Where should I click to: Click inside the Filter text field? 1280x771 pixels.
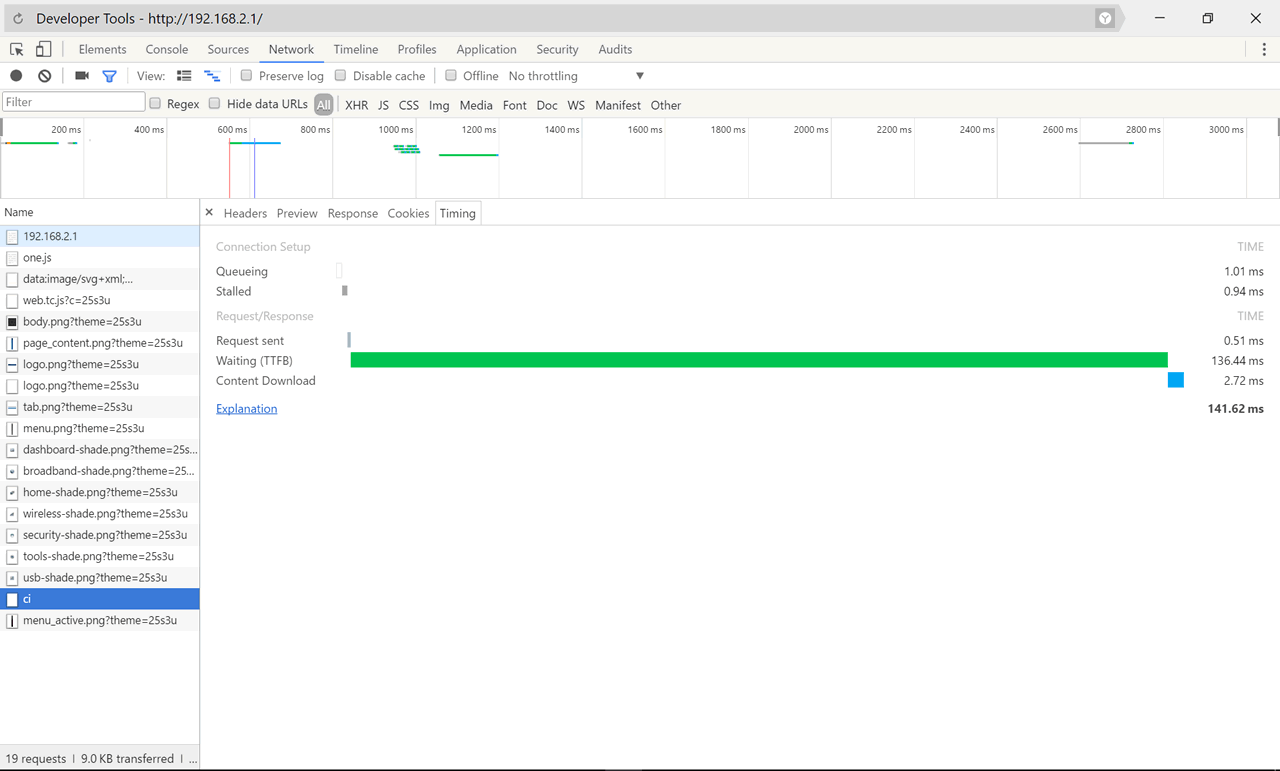(x=74, y=102)
